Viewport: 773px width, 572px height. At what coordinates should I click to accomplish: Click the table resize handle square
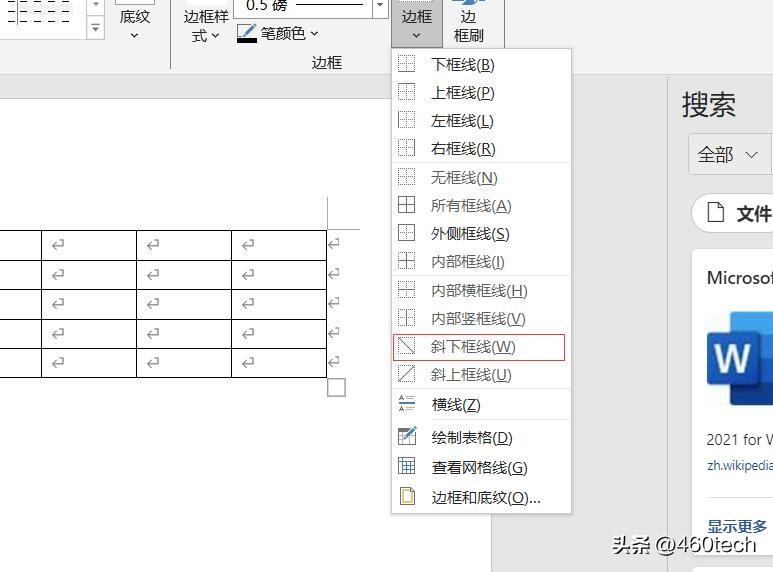pyautogui.click(x=336, y=388)
